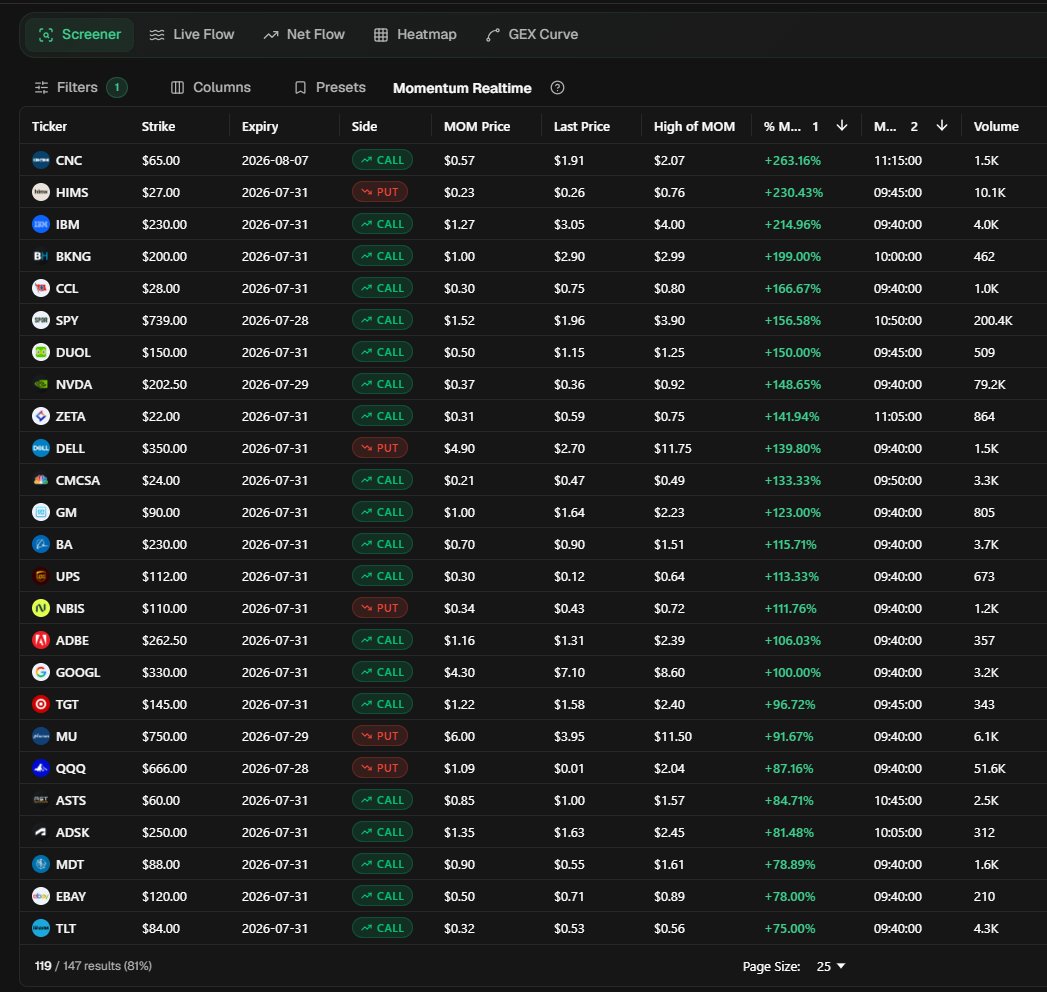The width and height of the screenshot is (1047, 992).
Task: Click the BKNG ticker logo
Action: coord(41,256)
